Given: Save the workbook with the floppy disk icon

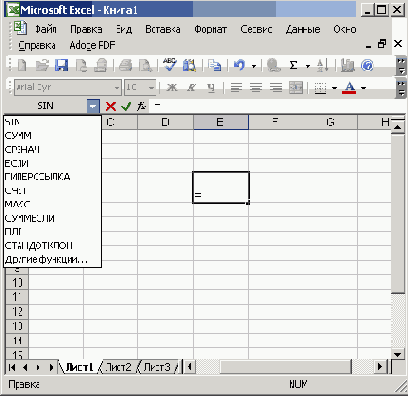Looking at the screenshot, I should [61, 65].
